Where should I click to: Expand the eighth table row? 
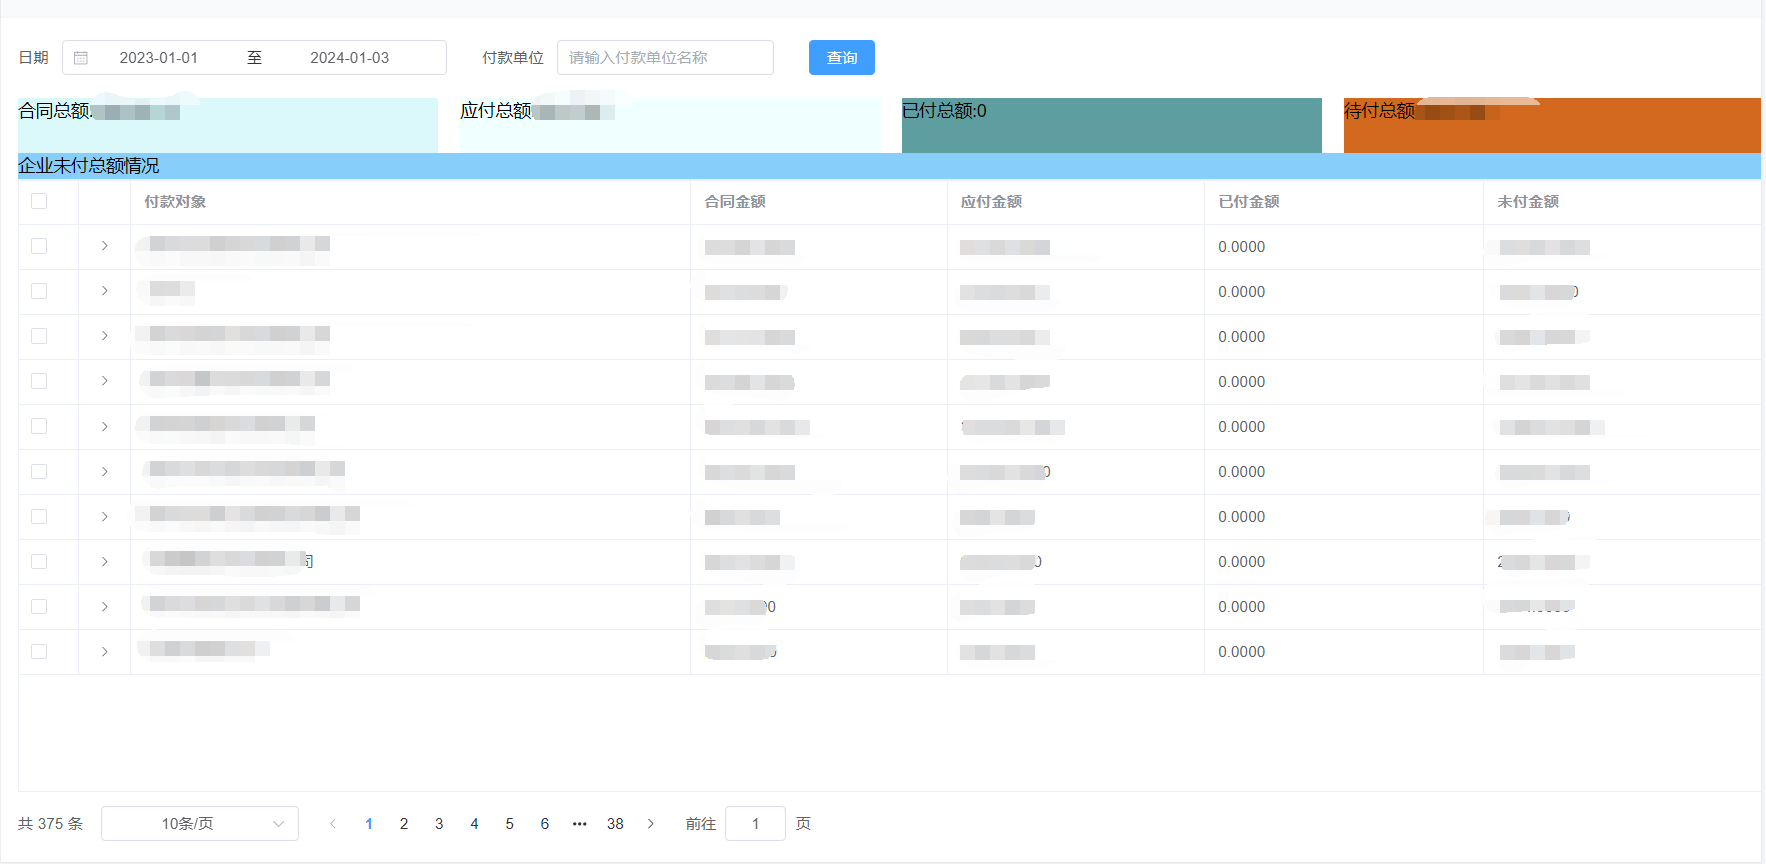(104, 561)
